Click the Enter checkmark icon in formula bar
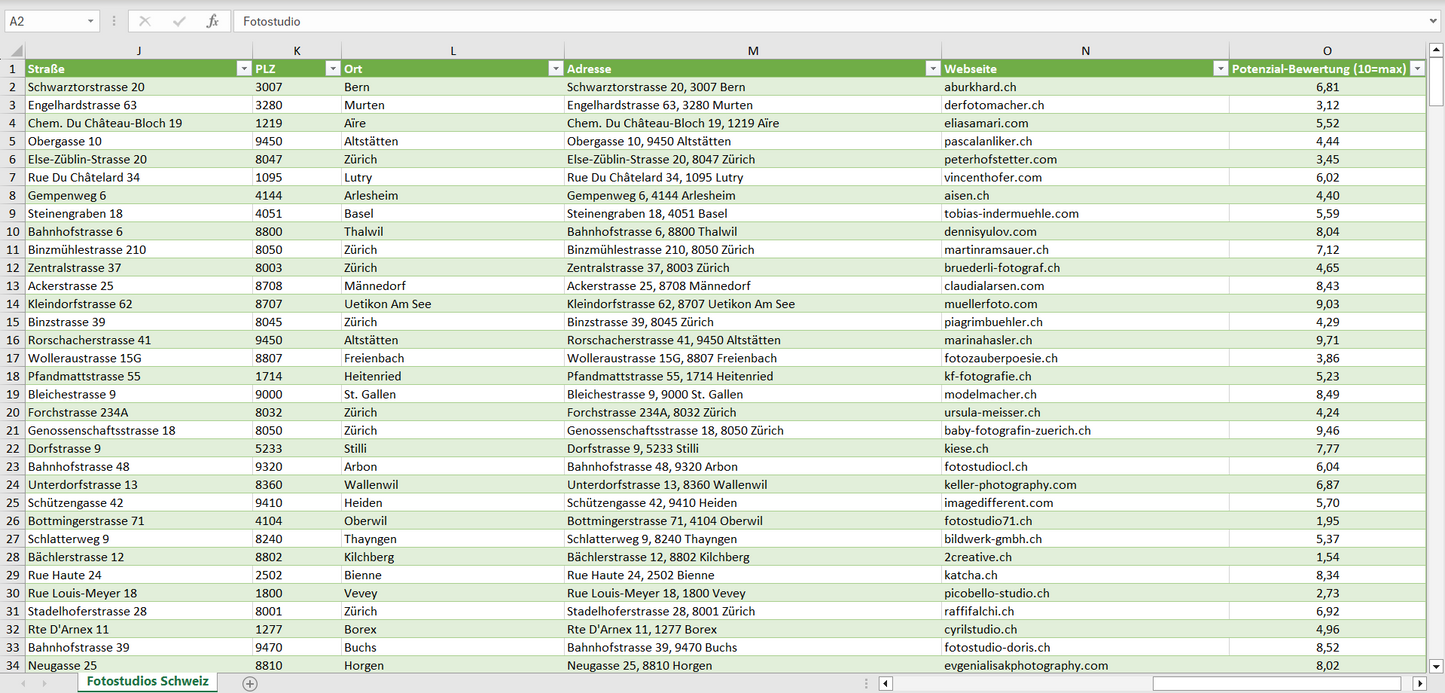 (x=179, y=21)
